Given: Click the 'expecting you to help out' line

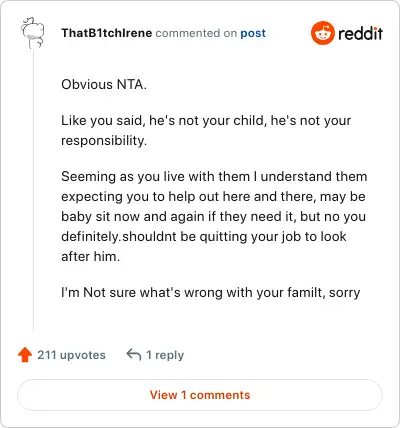Looking at the screenshot, I should [x=213, y=197].
